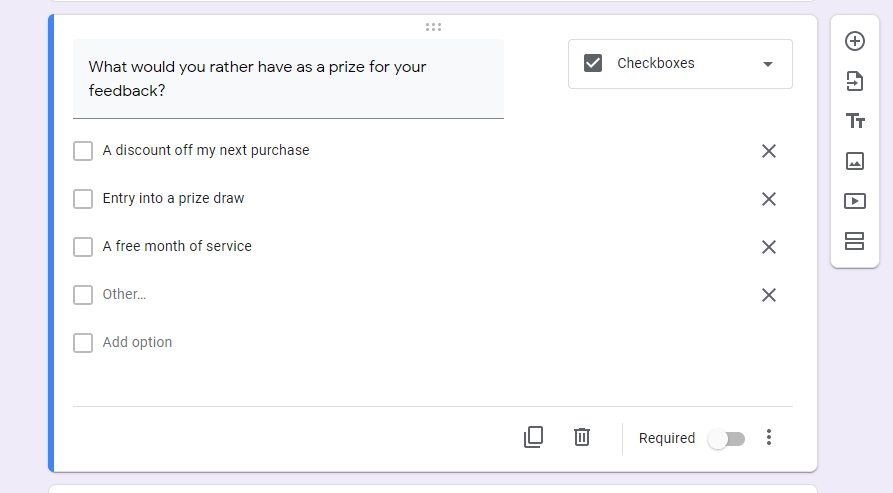Edit the Entry into a prize draw text
893x493 pixels.
[173, 198]
